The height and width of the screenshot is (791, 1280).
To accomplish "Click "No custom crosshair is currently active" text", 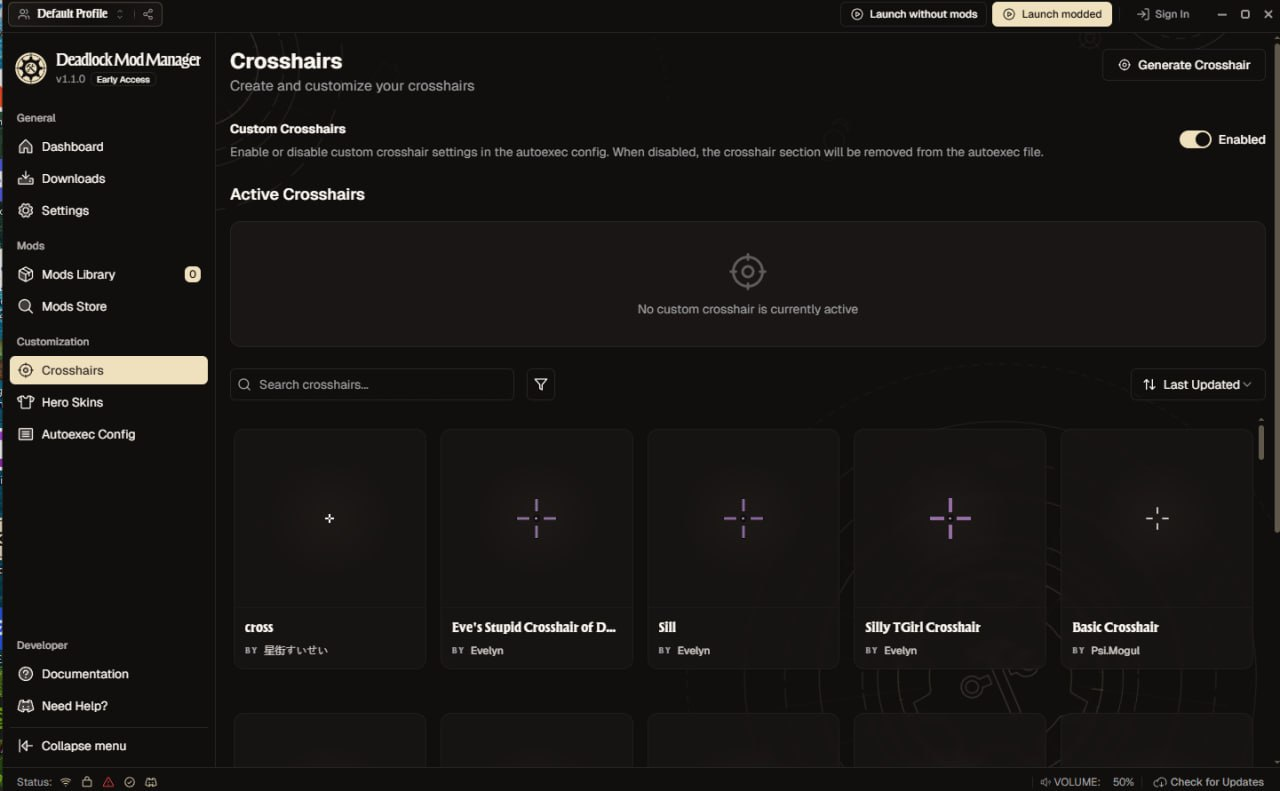I will [x=748, y=310].
